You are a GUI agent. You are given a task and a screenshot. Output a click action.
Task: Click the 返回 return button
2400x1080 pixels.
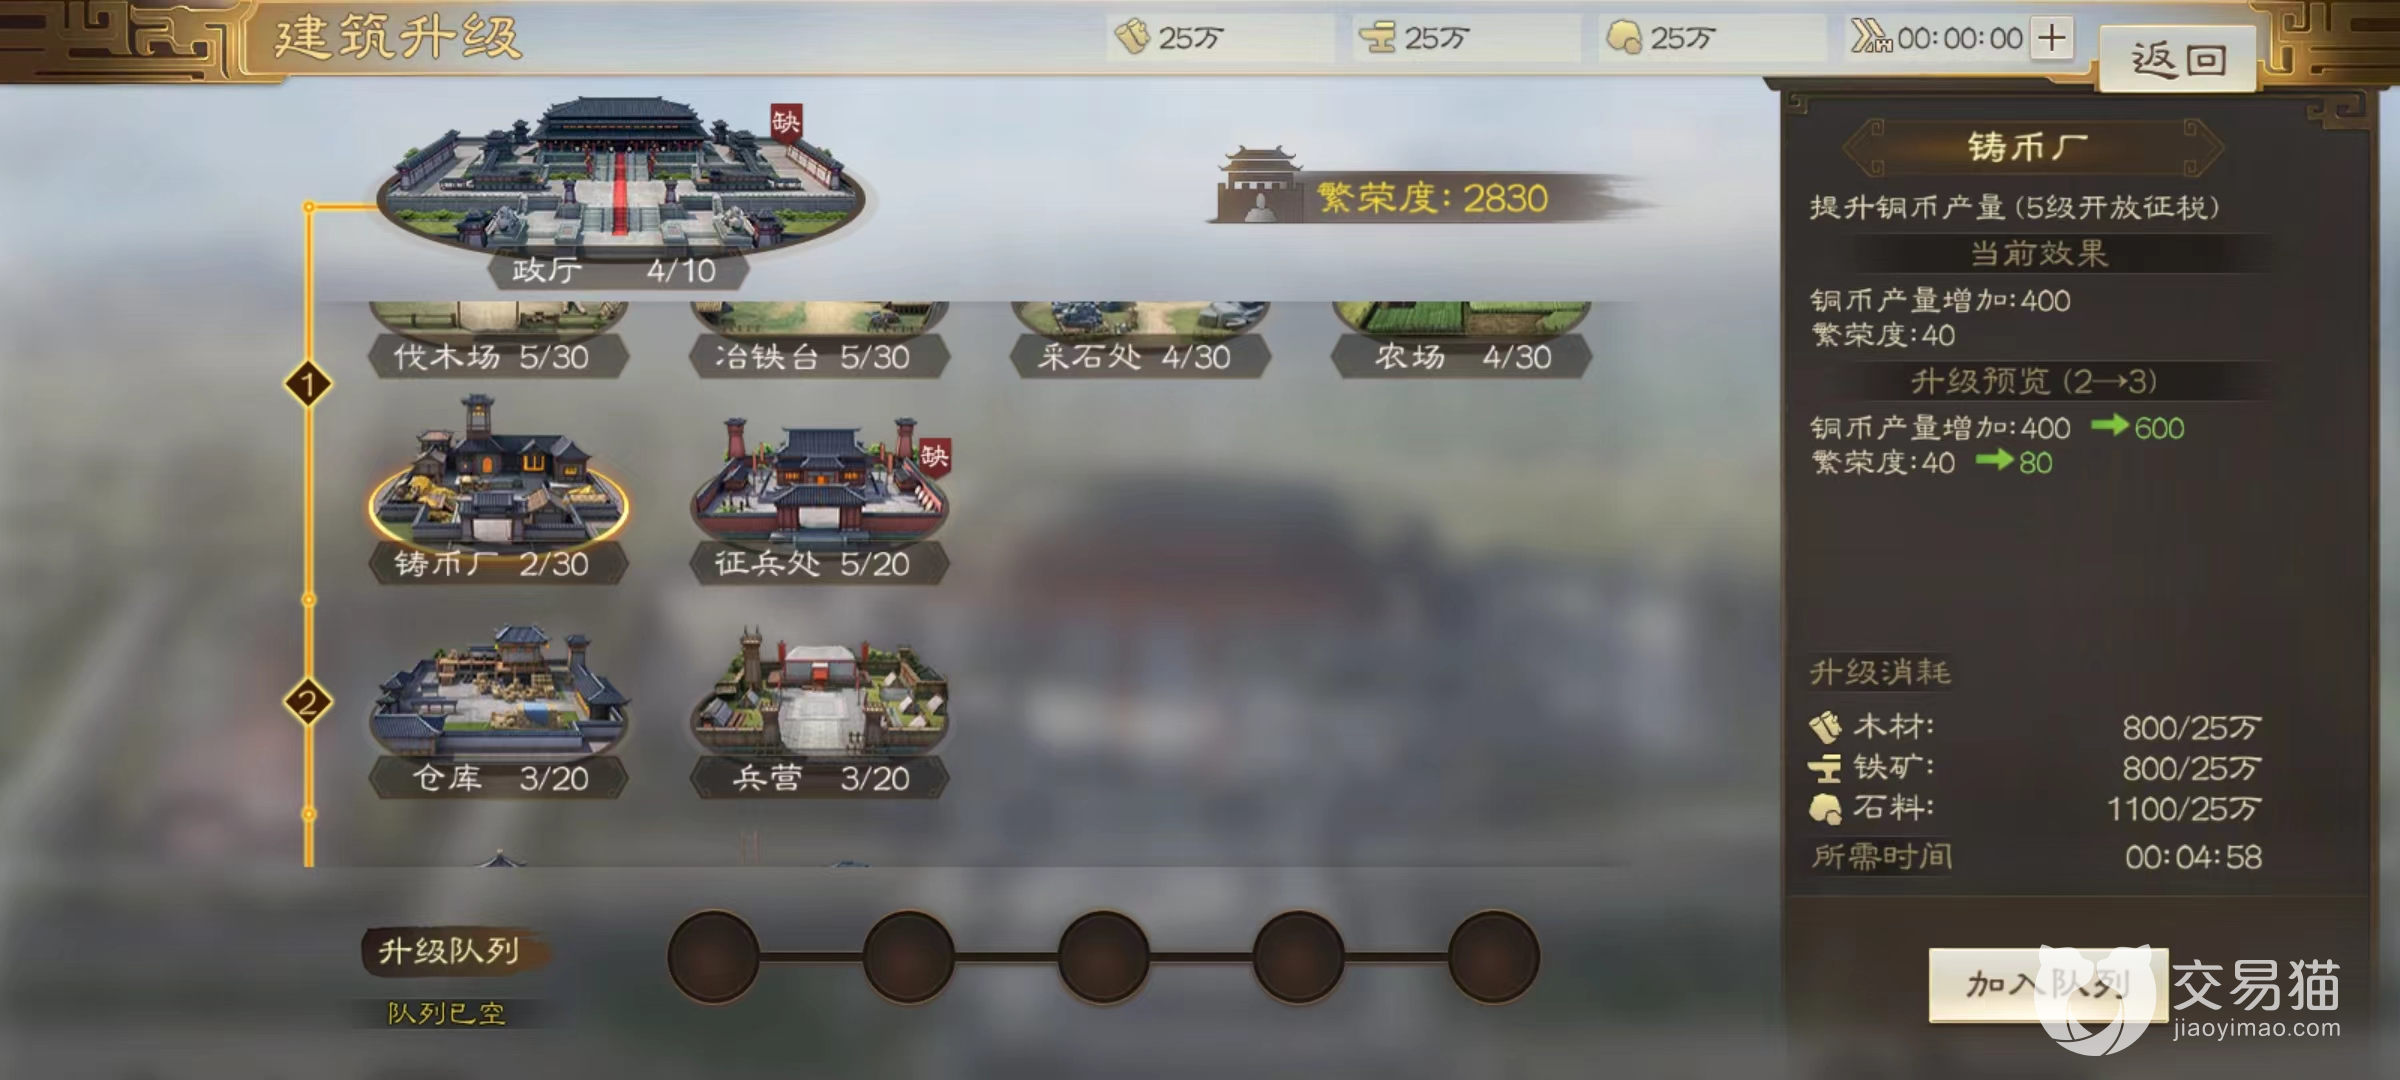tap(2178, 60)
